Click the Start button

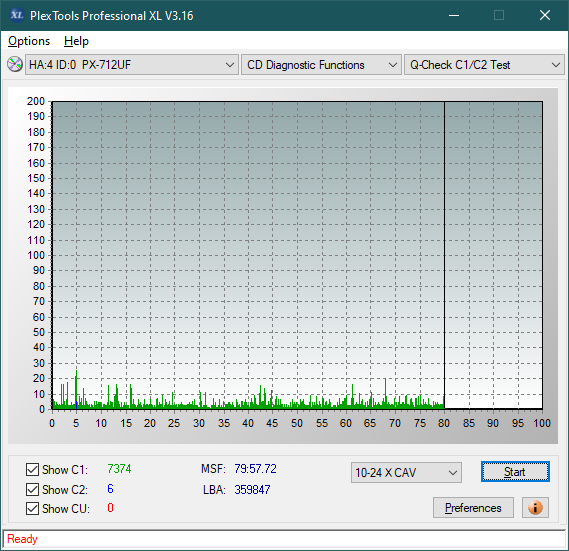tap(515, 472)
